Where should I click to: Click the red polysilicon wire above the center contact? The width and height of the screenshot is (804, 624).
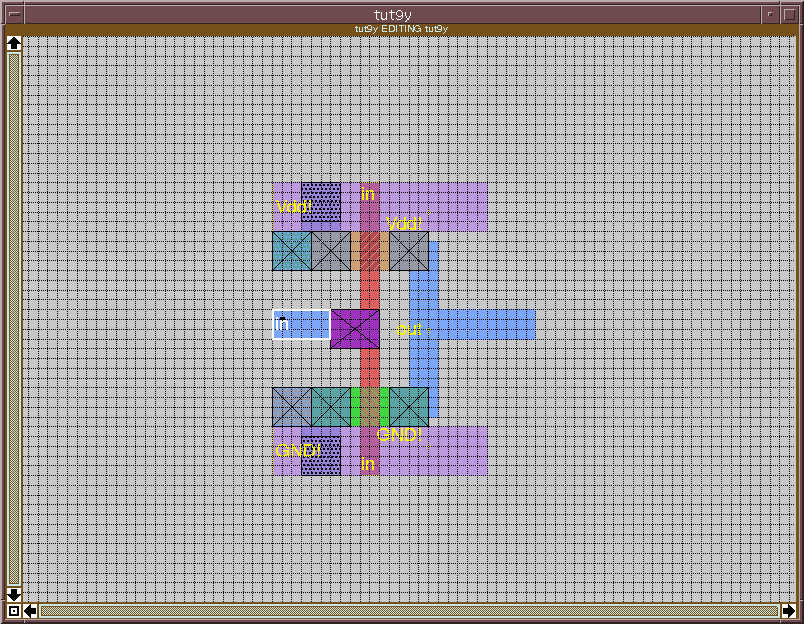[370, 290]
